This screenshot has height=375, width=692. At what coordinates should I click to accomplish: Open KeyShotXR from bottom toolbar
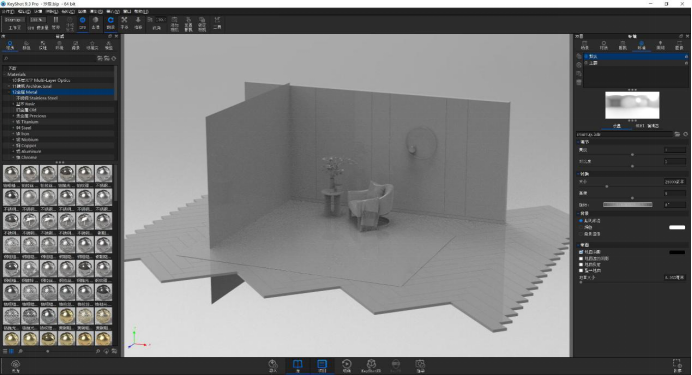tap(371, 366)
